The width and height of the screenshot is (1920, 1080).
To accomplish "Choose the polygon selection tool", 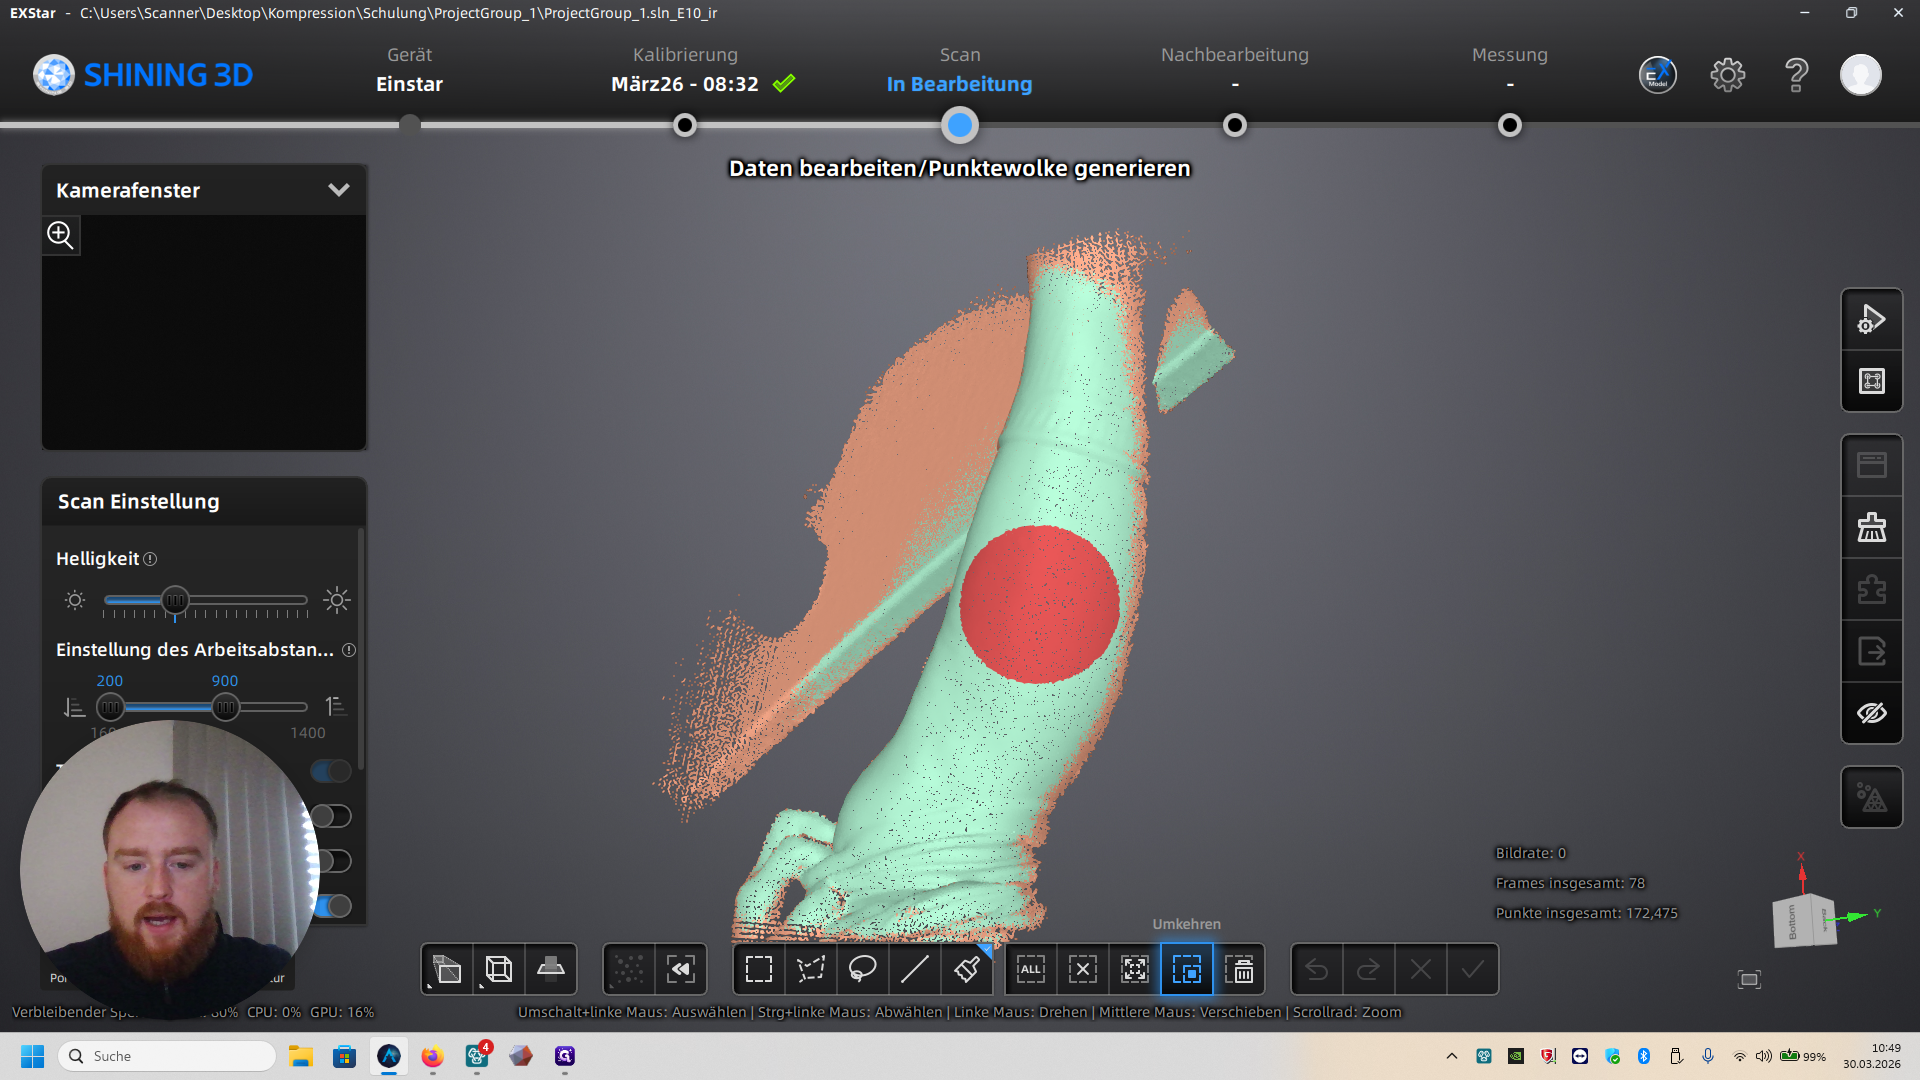I will [x=810, y=969].
